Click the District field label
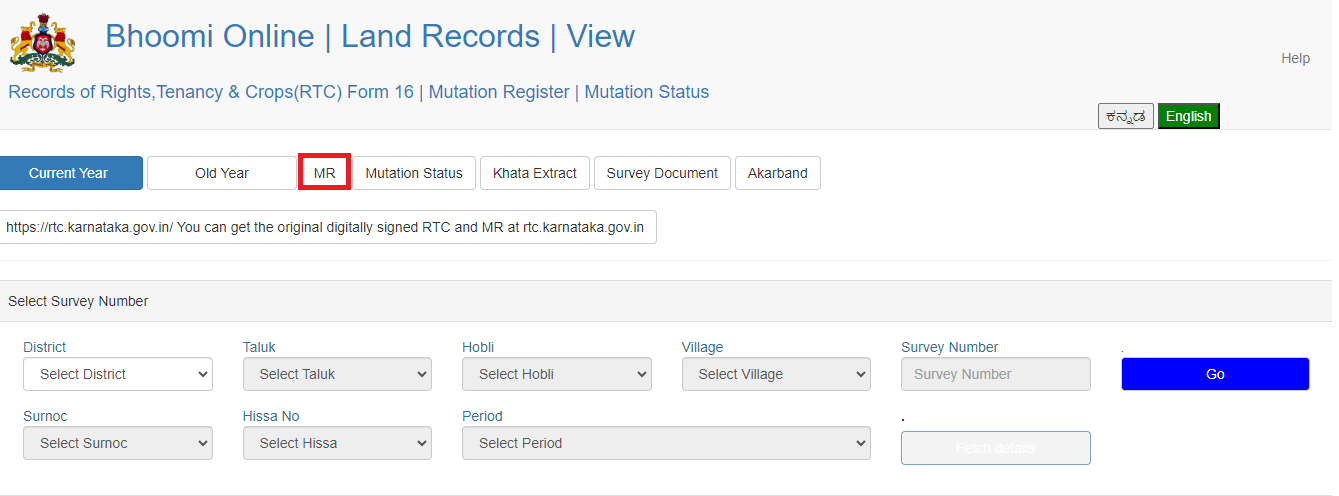This screenshot has width=1339, height=496. (x=45, y=347)
